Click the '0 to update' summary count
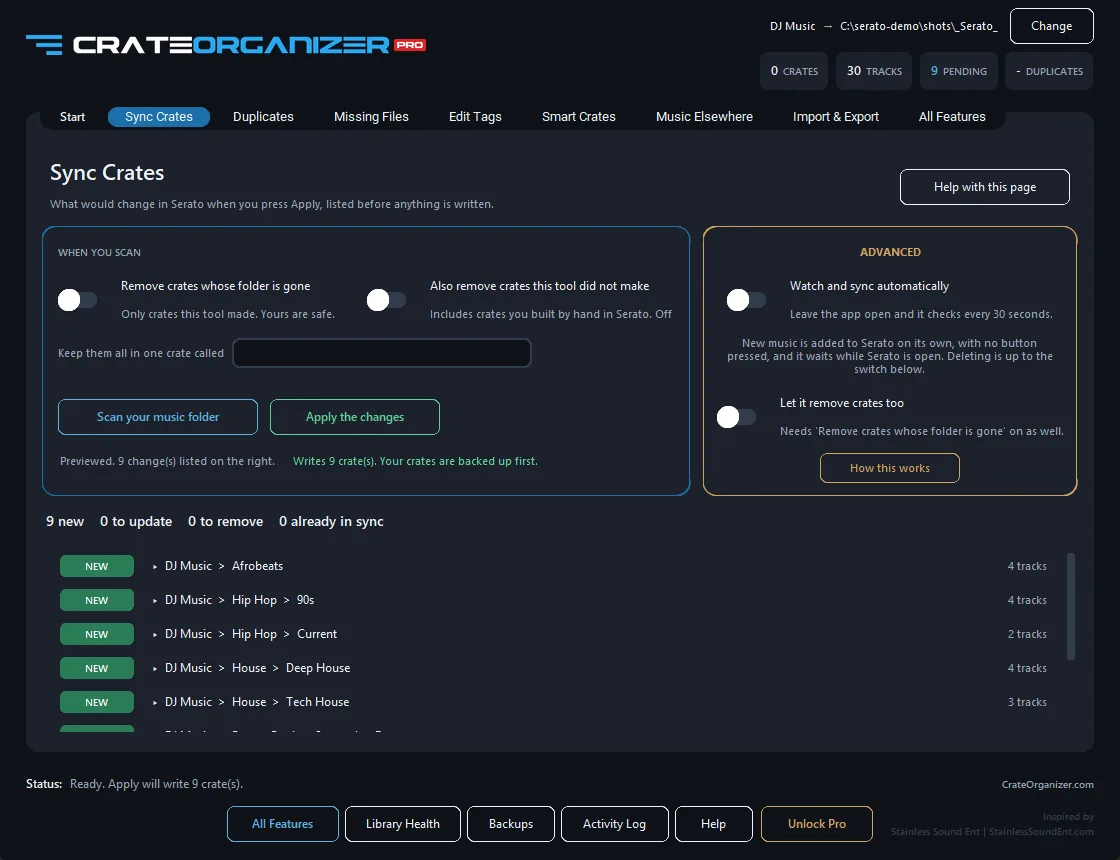 (x=136, y=522)
